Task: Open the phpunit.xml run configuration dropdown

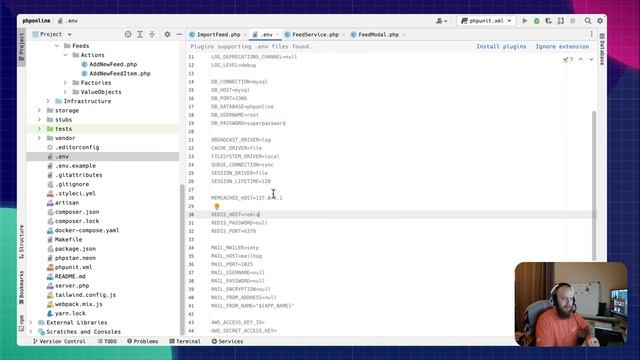Action: pos(486,21)
